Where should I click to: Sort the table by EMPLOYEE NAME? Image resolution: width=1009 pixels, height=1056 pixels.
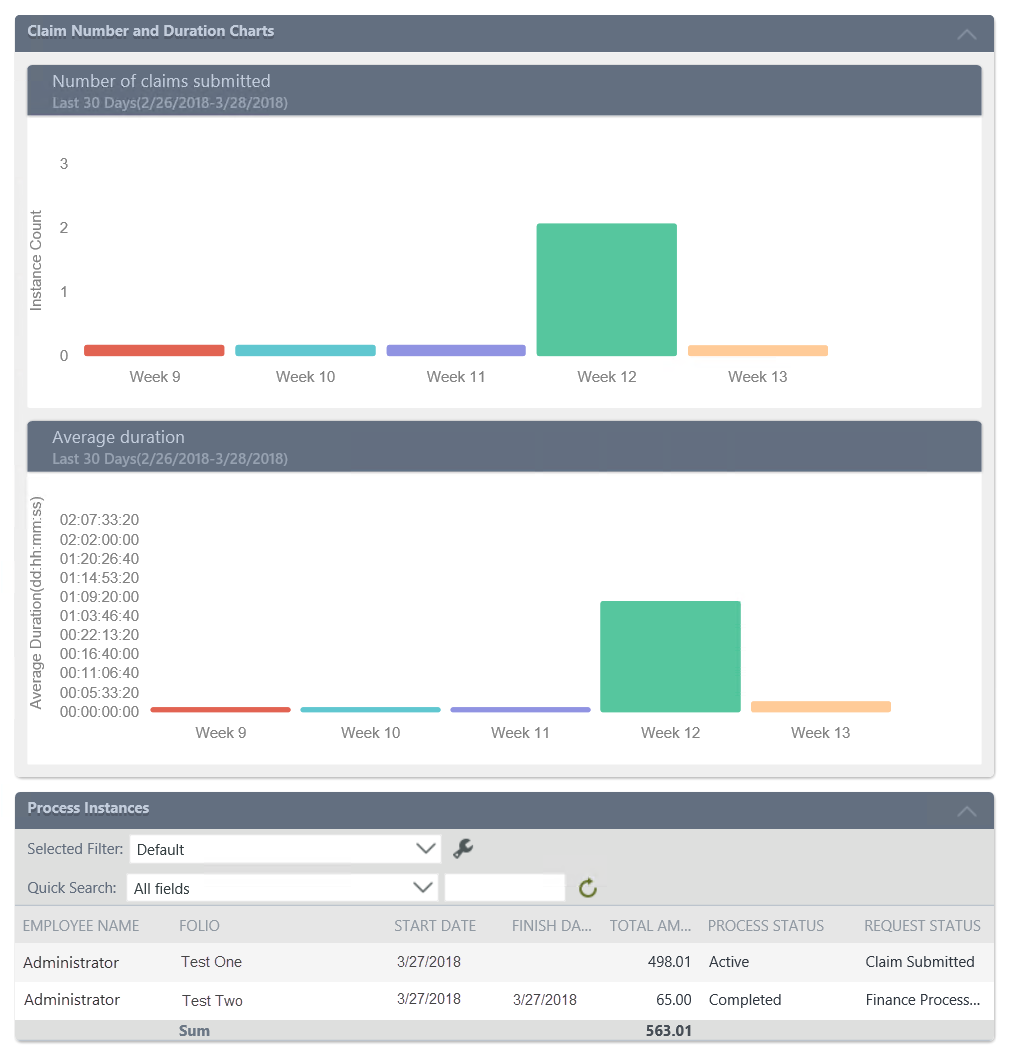80,925
